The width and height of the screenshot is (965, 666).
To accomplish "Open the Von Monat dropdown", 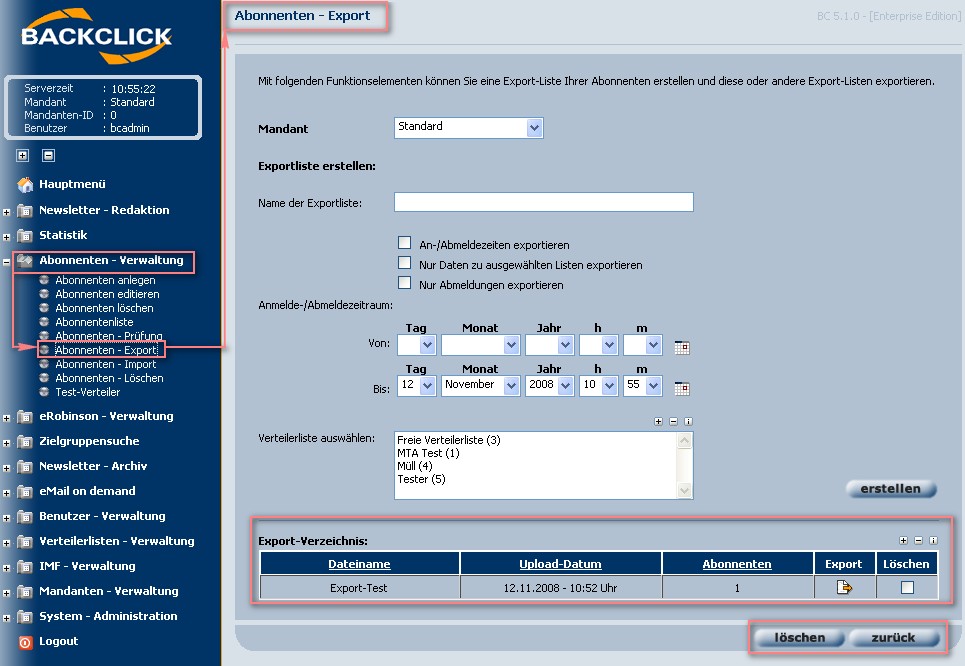I will coord(481,345).
